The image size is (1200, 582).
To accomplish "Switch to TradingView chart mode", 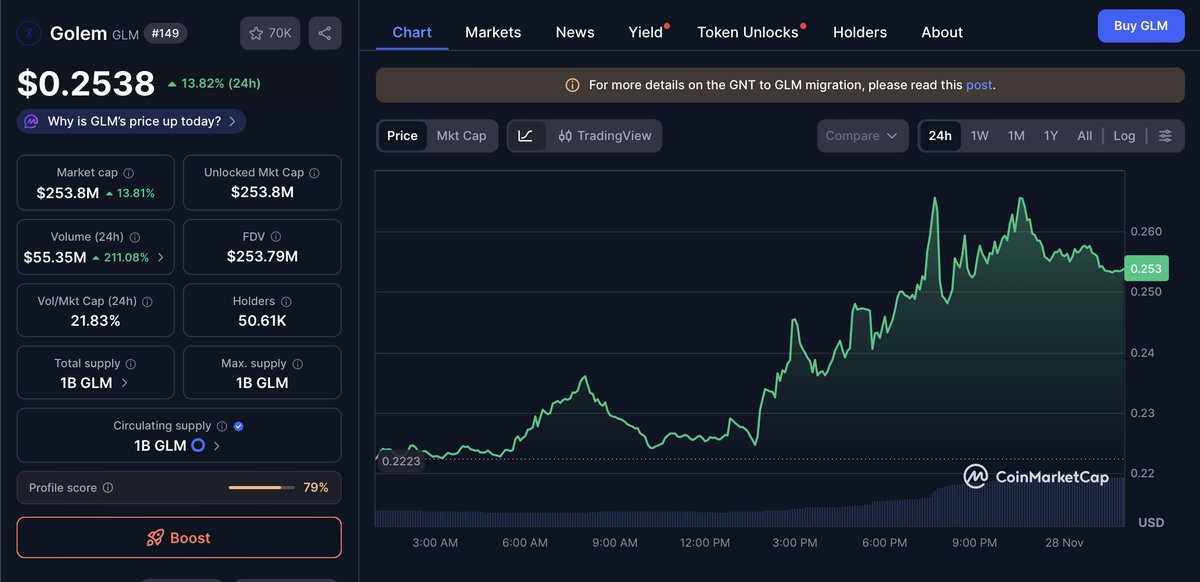I will pos(605,136).
